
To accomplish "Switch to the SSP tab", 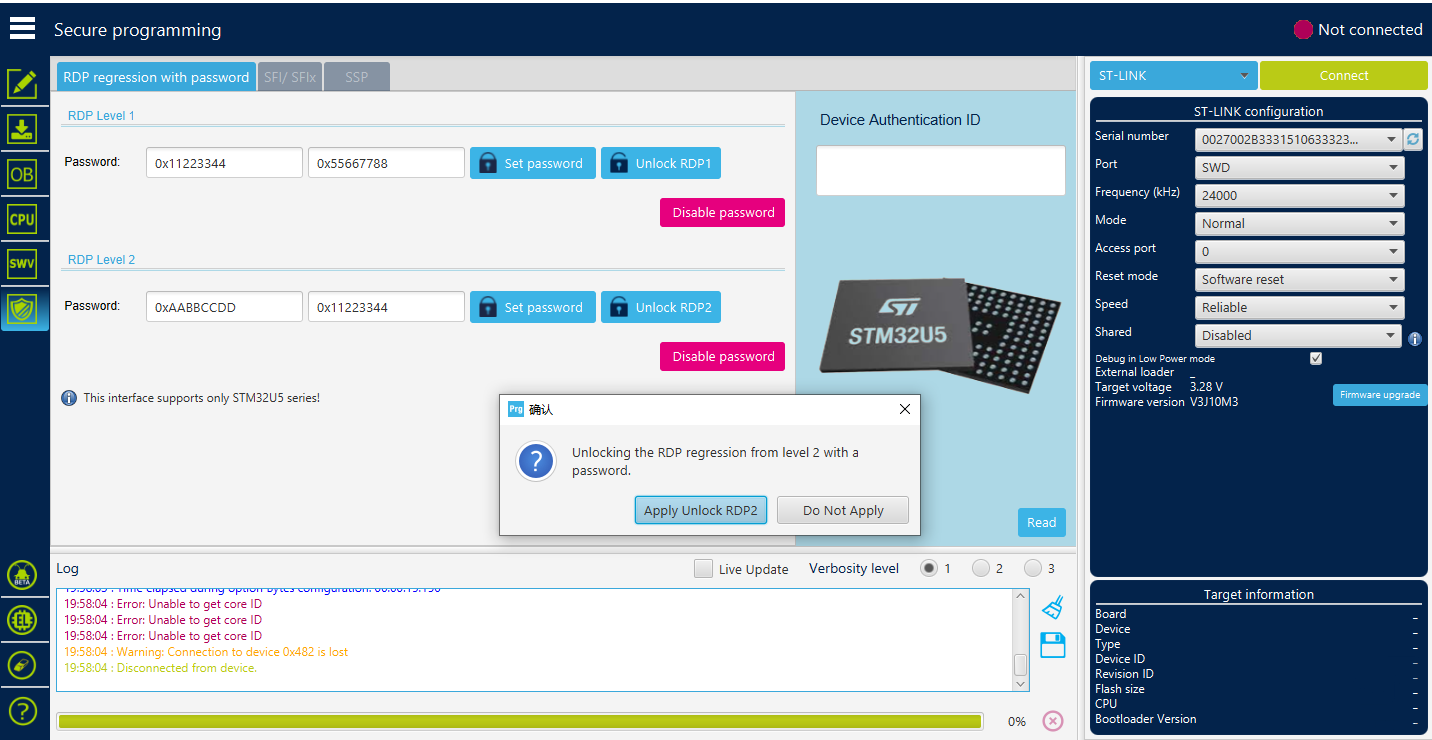I will pyautogui.click(x=357, y=77).
